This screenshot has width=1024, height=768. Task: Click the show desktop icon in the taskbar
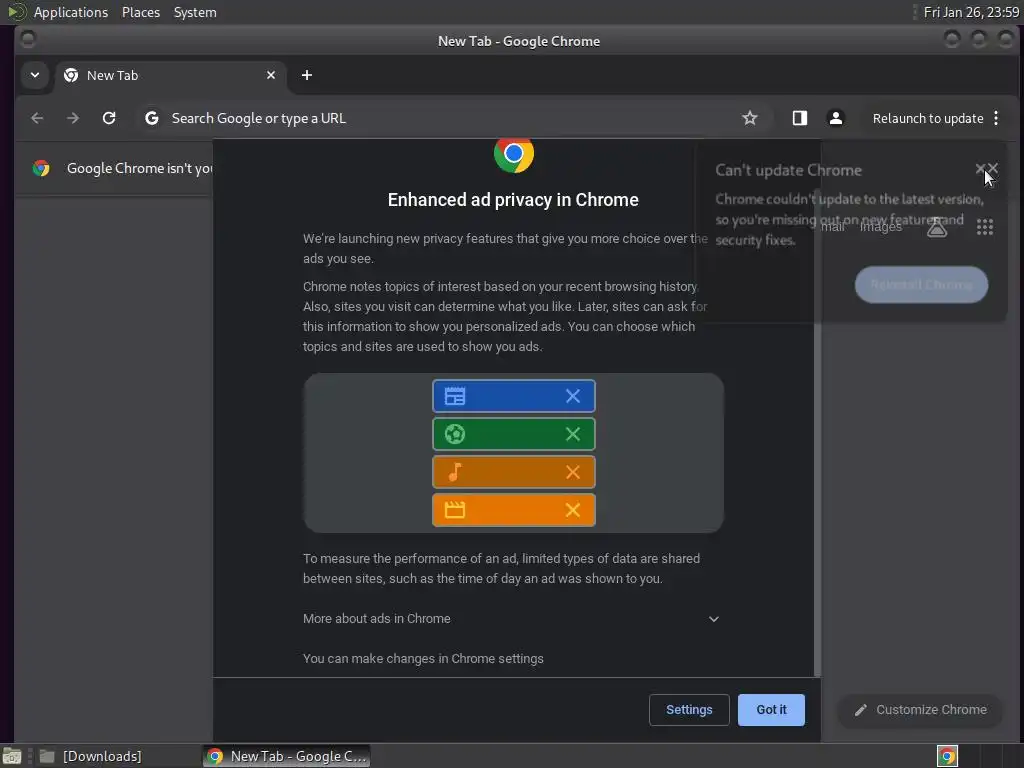11,756
